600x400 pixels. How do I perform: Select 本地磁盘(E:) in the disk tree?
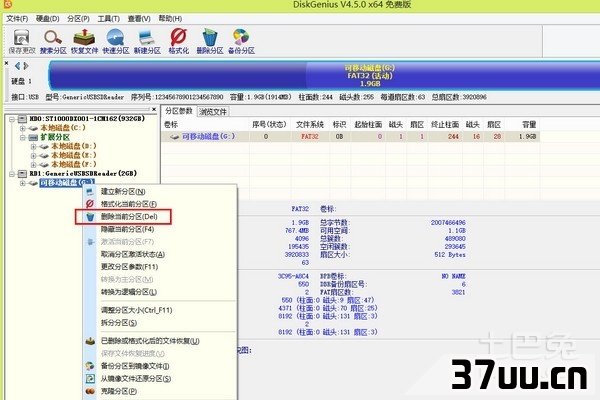tap(73, 155)
